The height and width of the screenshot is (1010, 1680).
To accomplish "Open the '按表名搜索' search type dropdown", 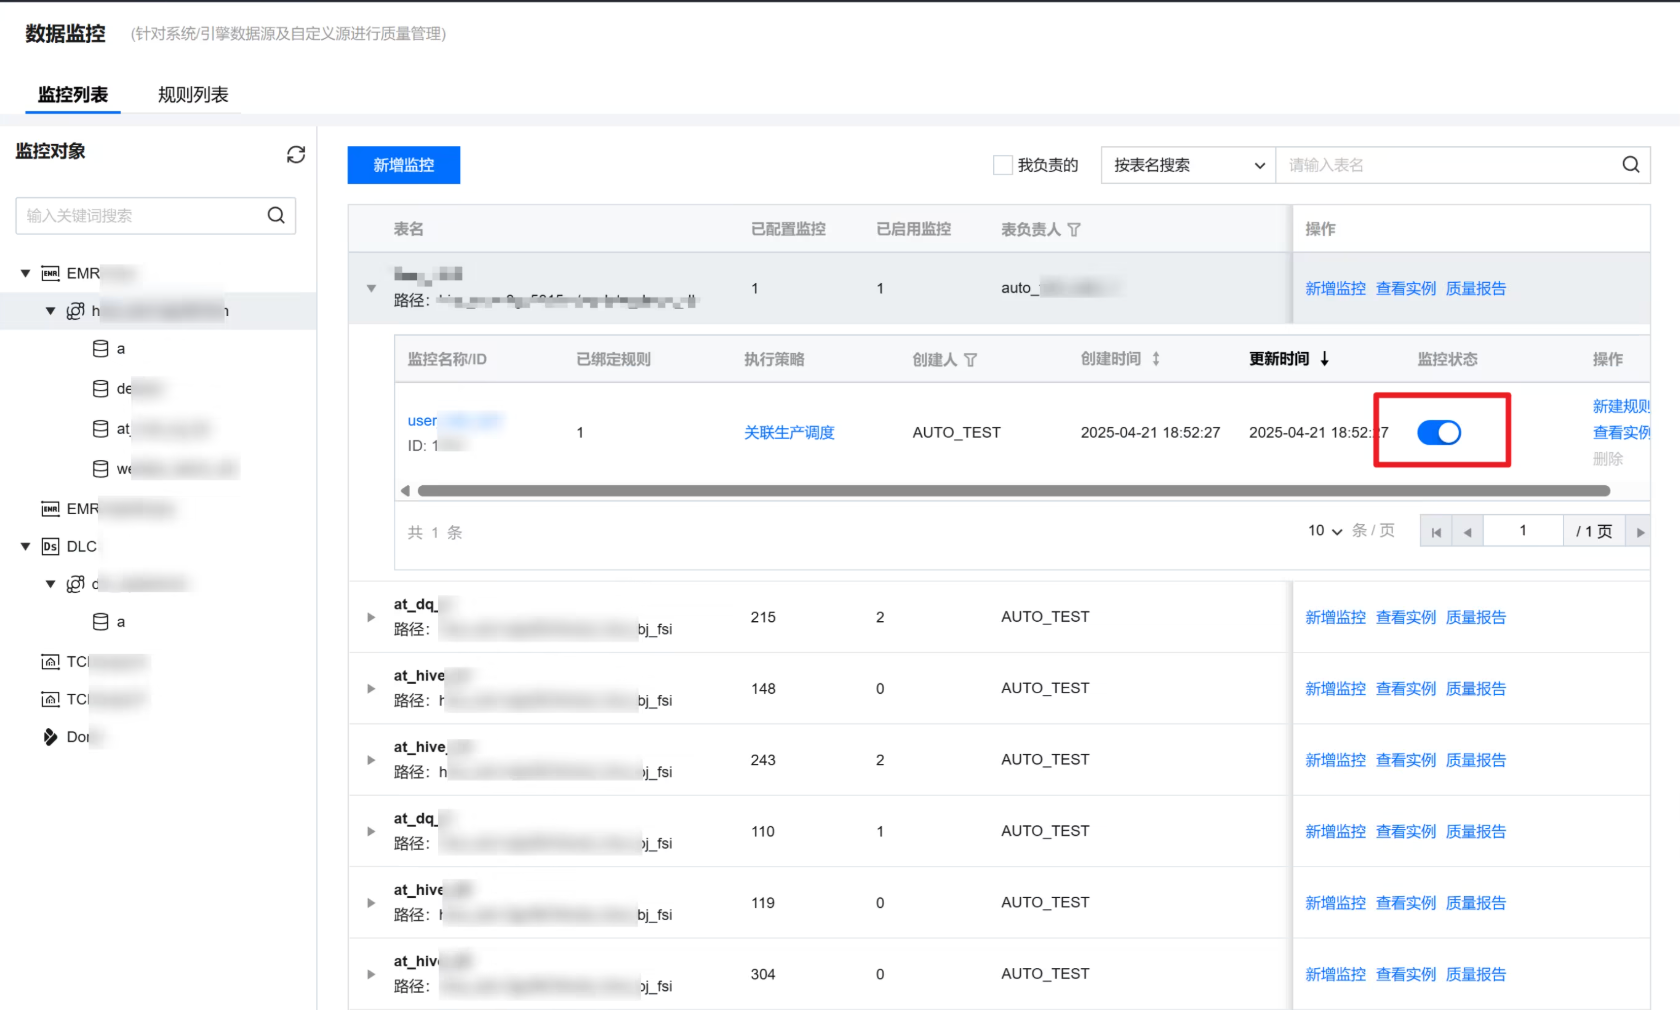I will (1188, 165).
